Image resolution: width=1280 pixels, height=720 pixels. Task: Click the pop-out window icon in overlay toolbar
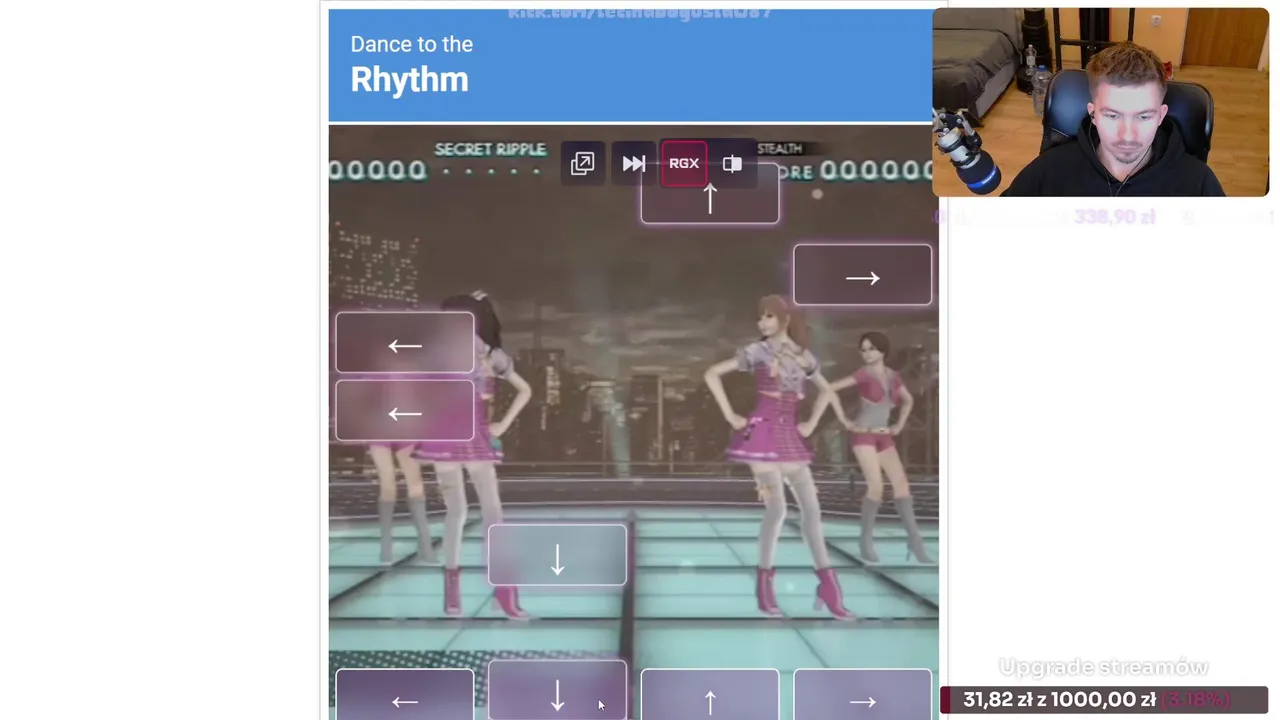[582, 163]
